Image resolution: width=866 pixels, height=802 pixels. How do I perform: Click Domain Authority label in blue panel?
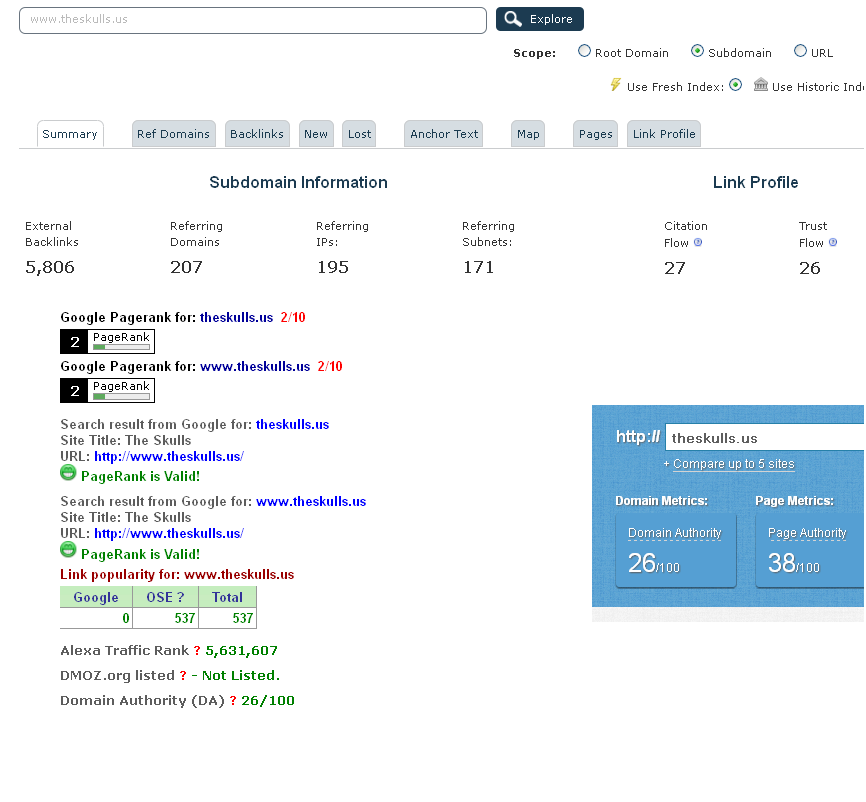coord(675,533)
